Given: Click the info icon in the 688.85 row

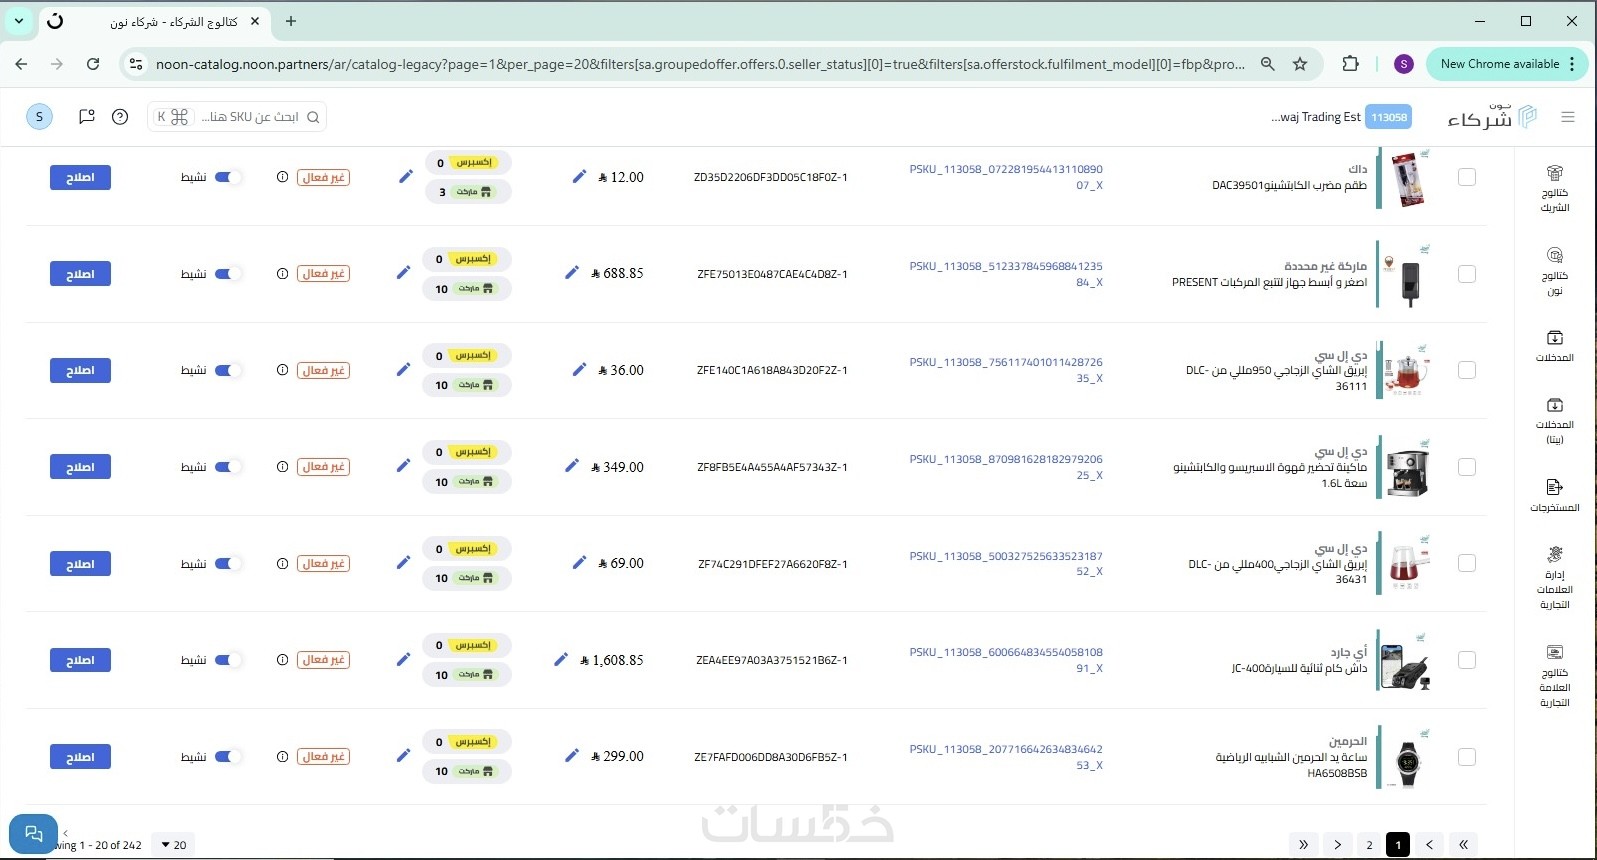Looking at the screenshot, I should click(x=282, y=273).
